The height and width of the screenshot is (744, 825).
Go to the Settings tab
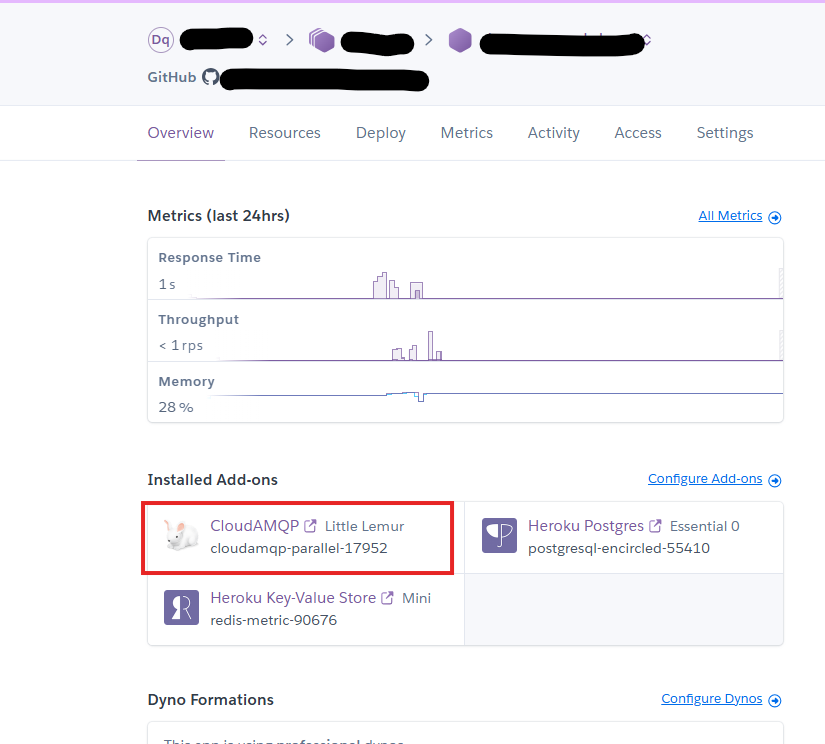724,133
